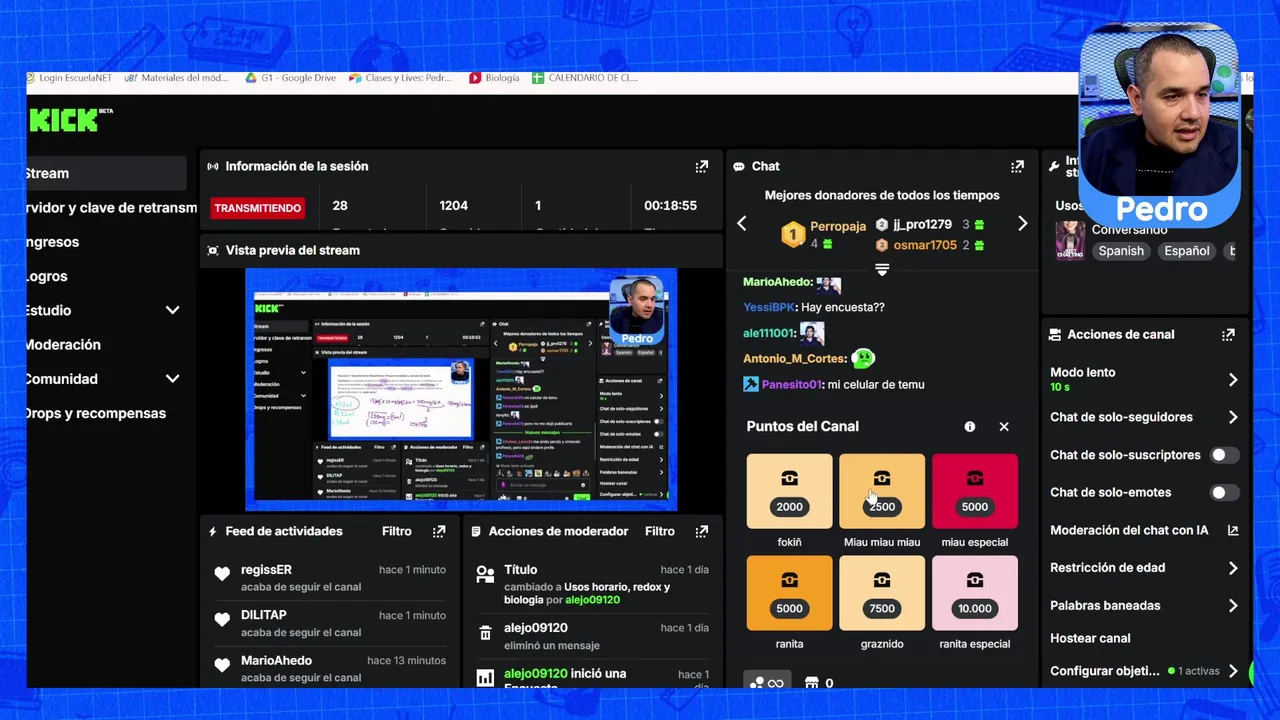Redeem the ranita especial 10.000 reward
This screenshot has width=1280, height=720.
pos(975,593)
